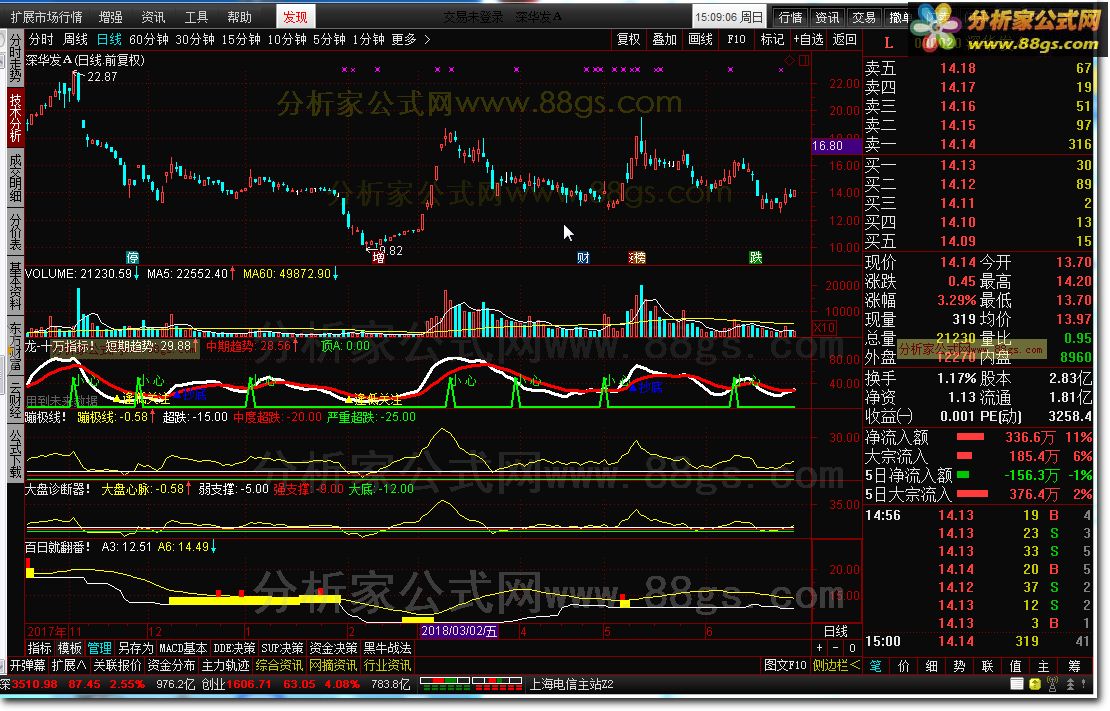Expand 更多 period options arrow

click(427, 40)
